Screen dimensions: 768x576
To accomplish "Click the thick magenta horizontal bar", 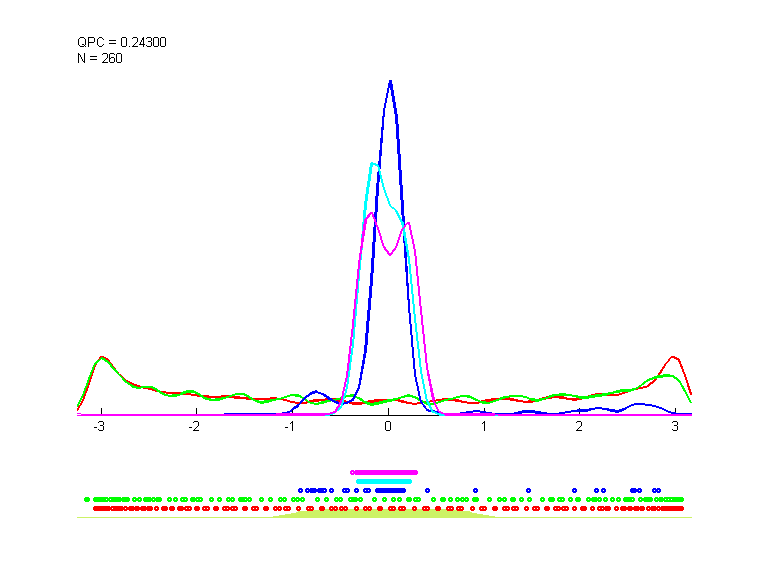I will point(384,472).
